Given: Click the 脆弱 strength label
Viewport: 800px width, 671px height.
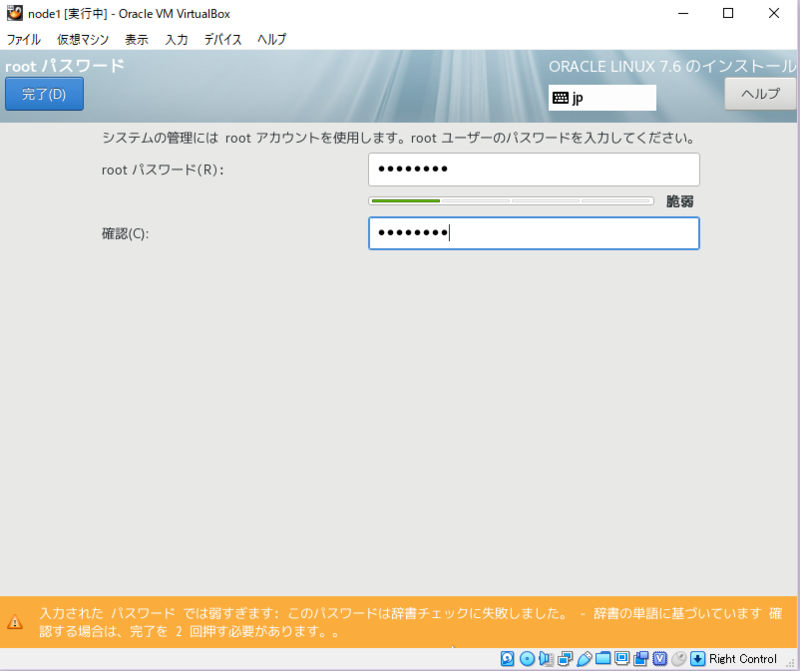Looking at the screenshot, I should [x=680, y=202].
